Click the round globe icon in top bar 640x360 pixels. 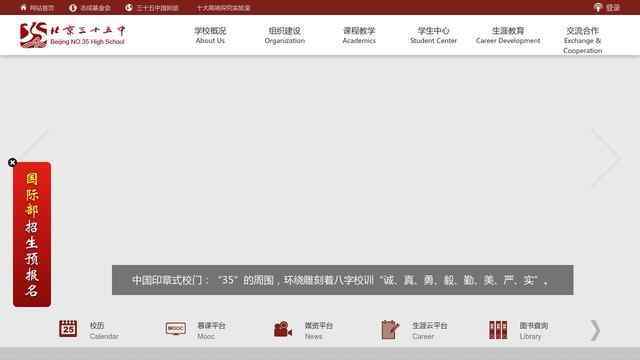[129, 7]
